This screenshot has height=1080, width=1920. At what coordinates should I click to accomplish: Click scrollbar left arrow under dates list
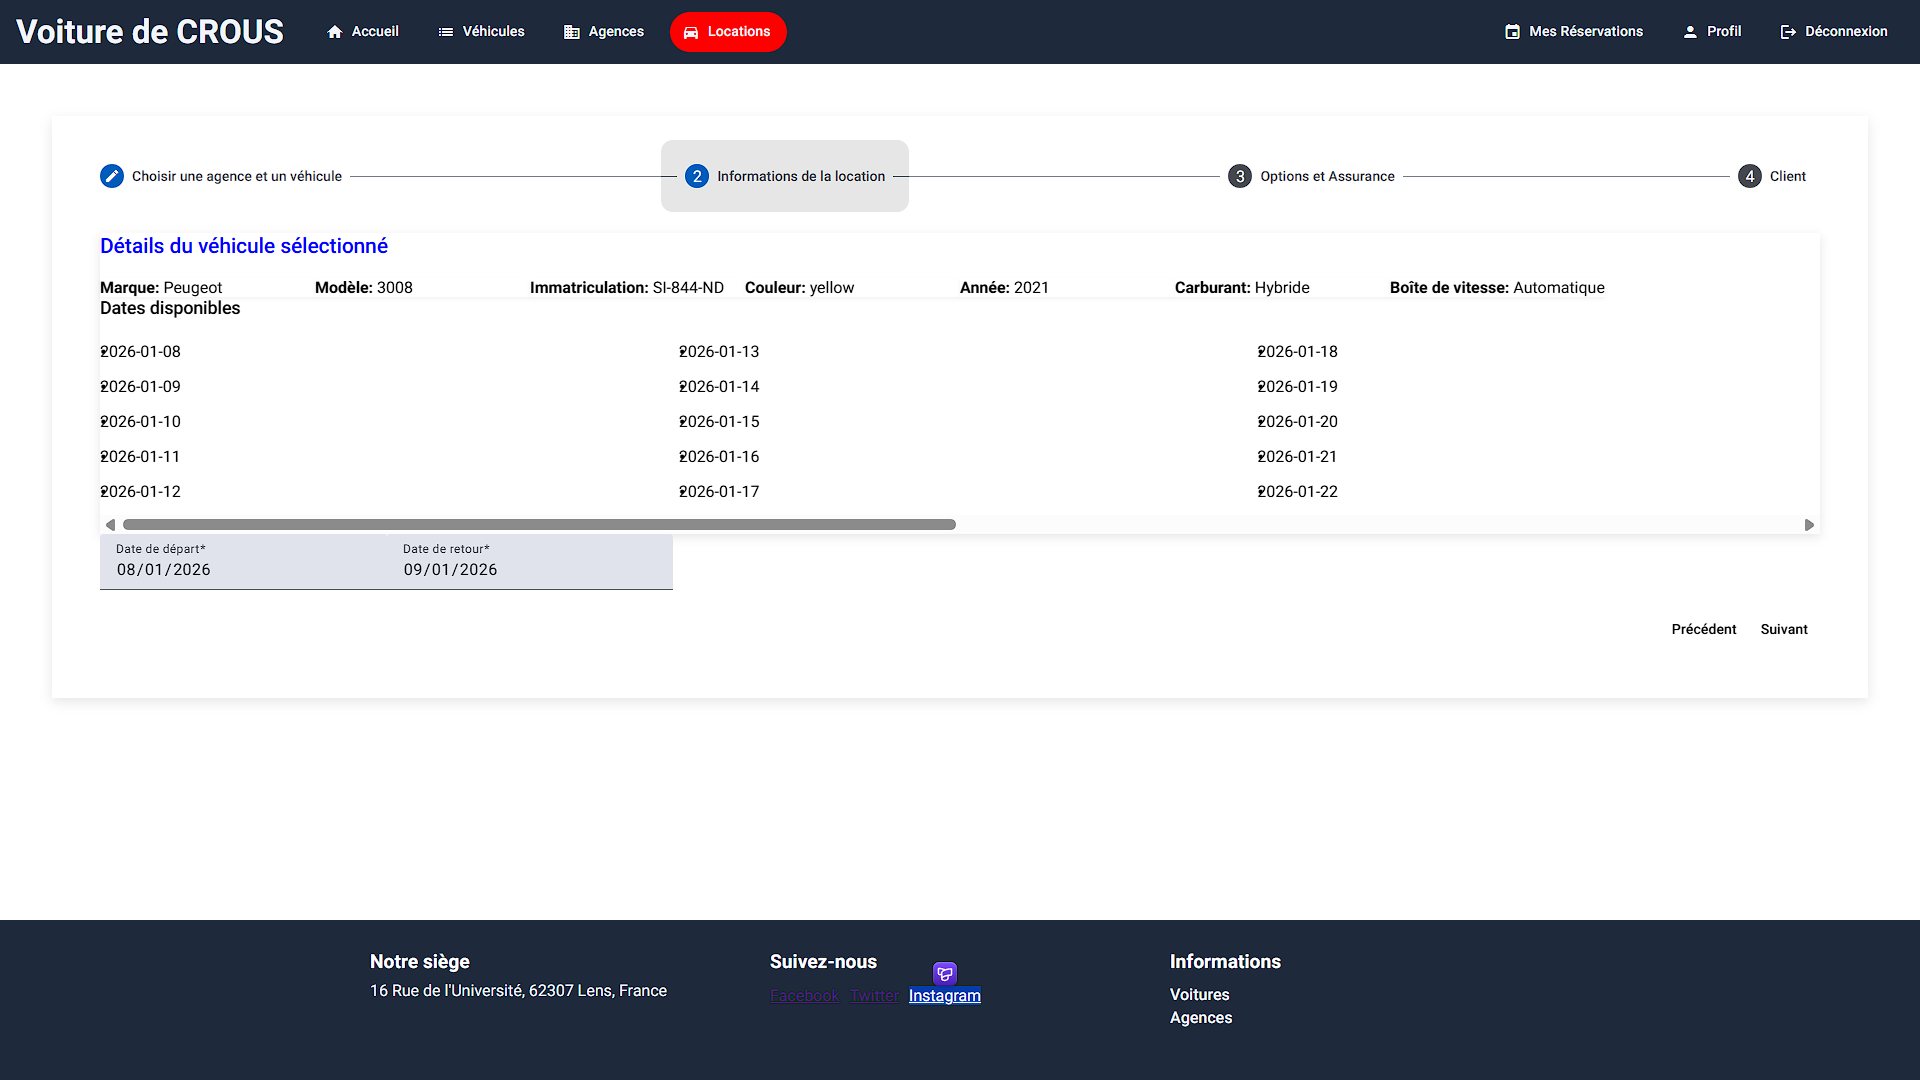click(x=110, y=525)
